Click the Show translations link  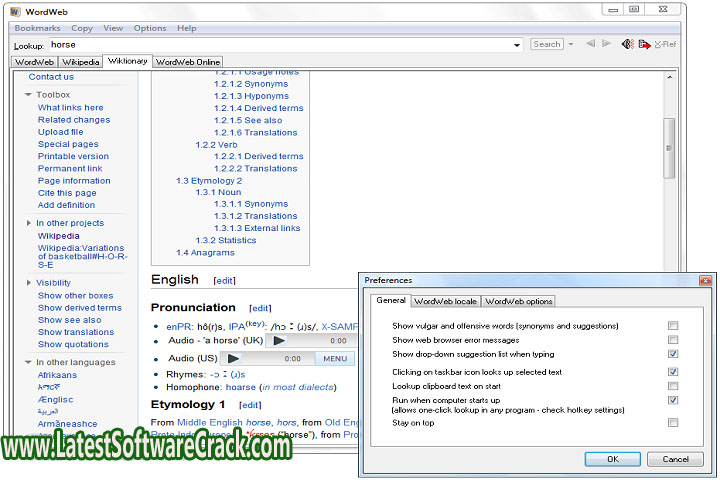coord(76,332)
